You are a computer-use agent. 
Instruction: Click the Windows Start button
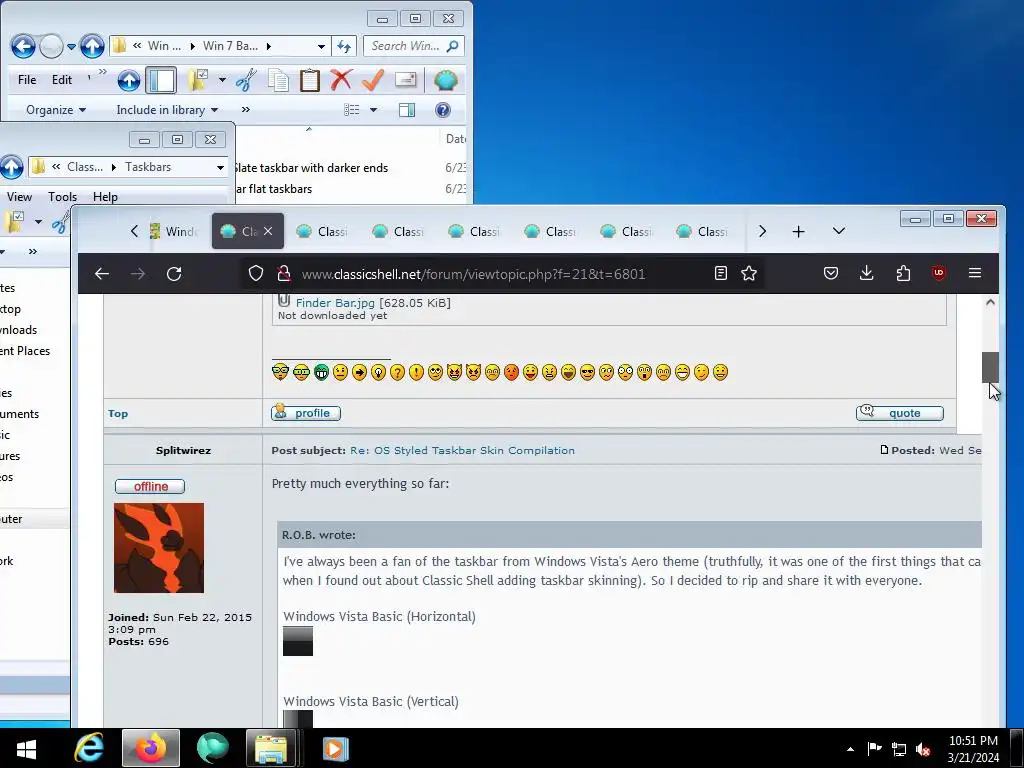point(26,748)
